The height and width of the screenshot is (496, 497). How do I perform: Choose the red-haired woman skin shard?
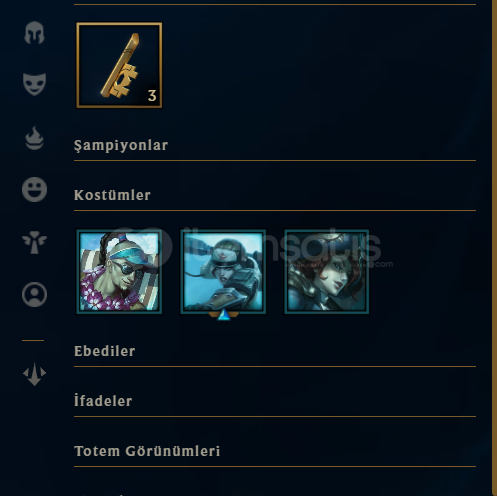point(327,271)
